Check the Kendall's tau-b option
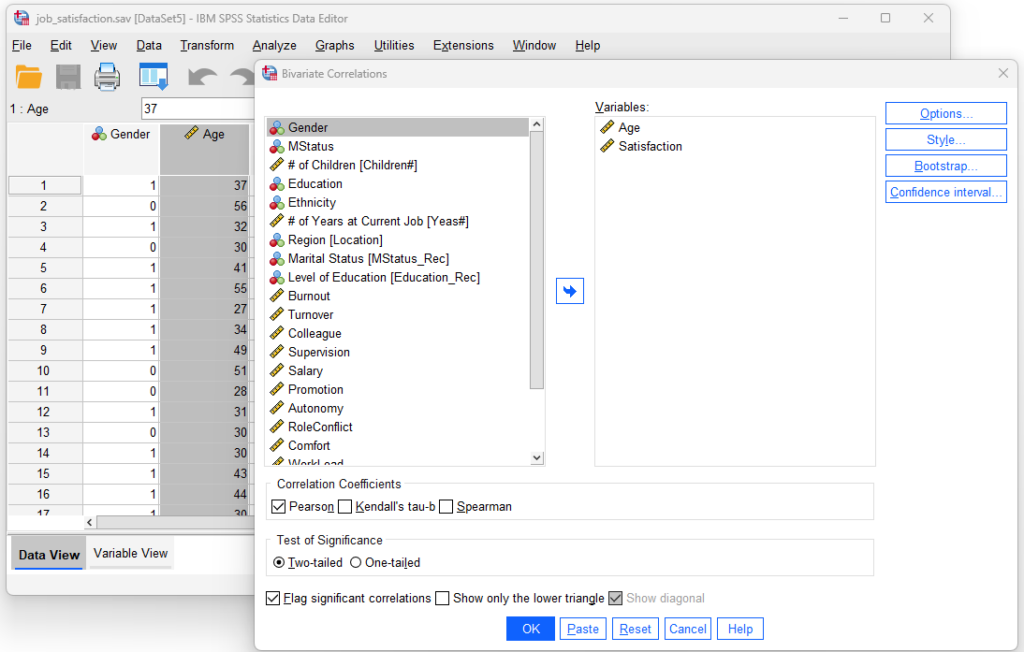The height and width of the screenshot is (652, 1024). tap(345, 506)
